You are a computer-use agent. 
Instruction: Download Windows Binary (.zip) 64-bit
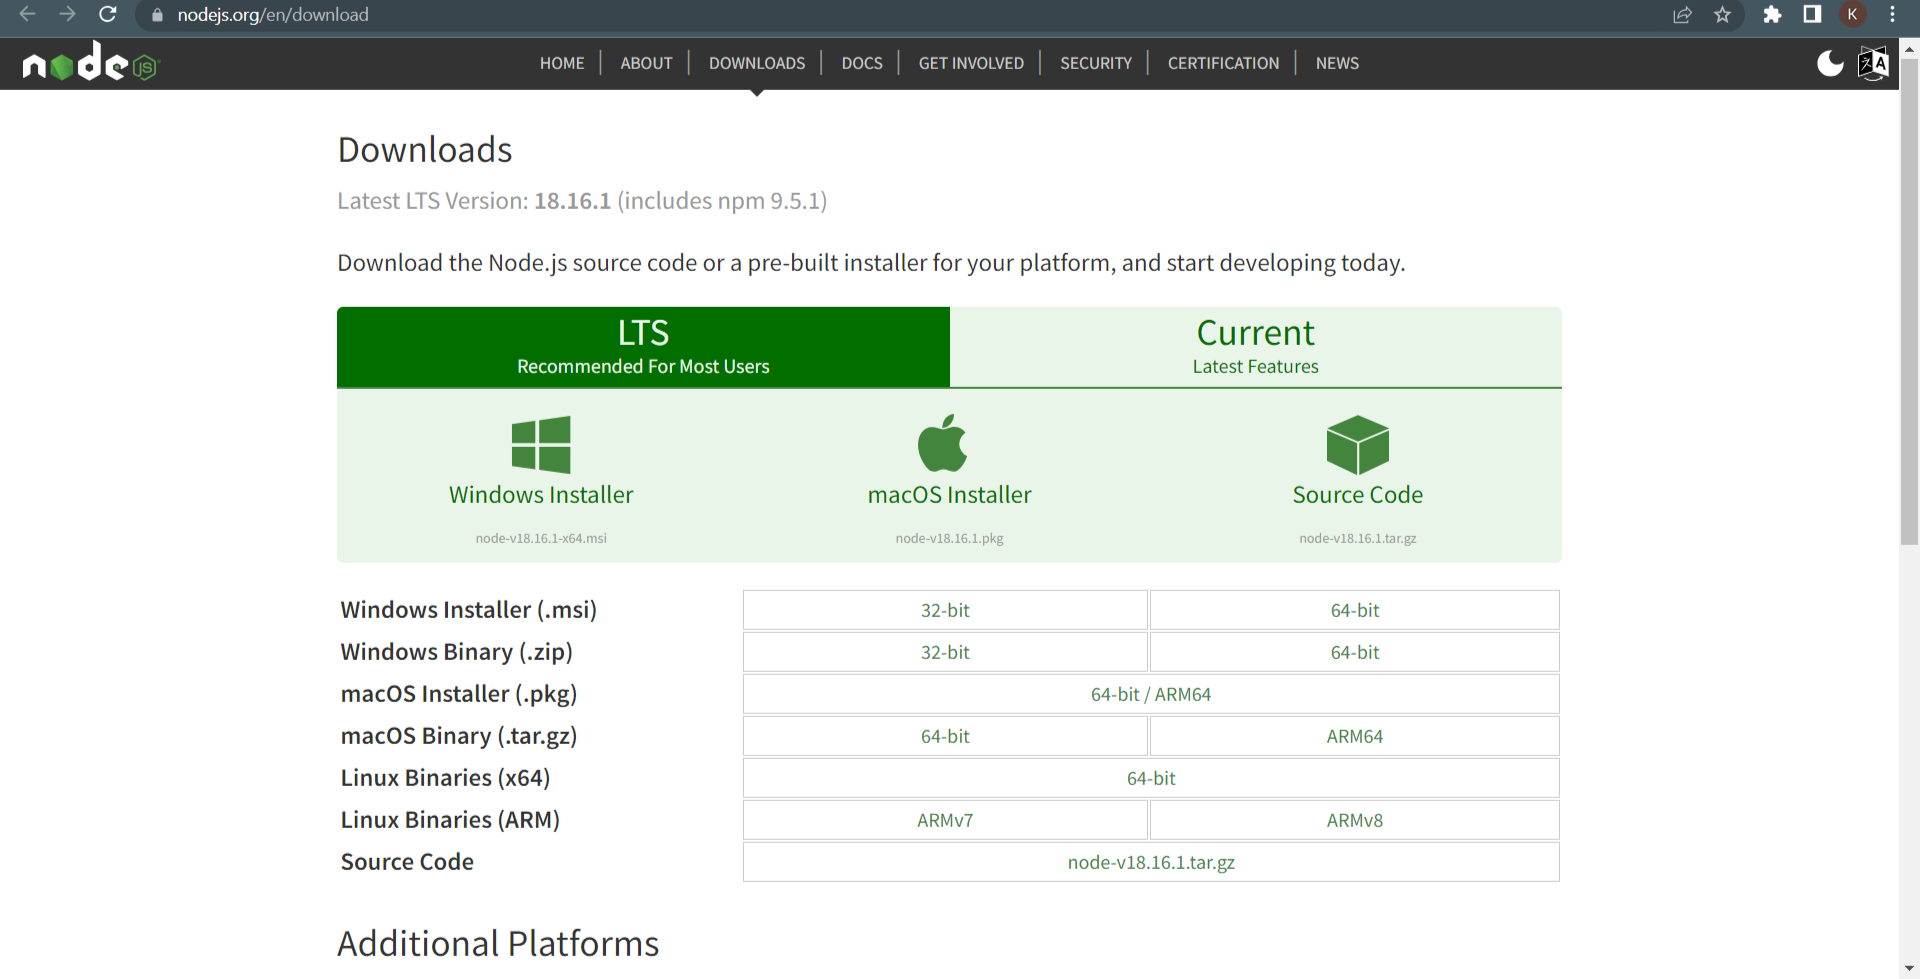point(1355,652)
